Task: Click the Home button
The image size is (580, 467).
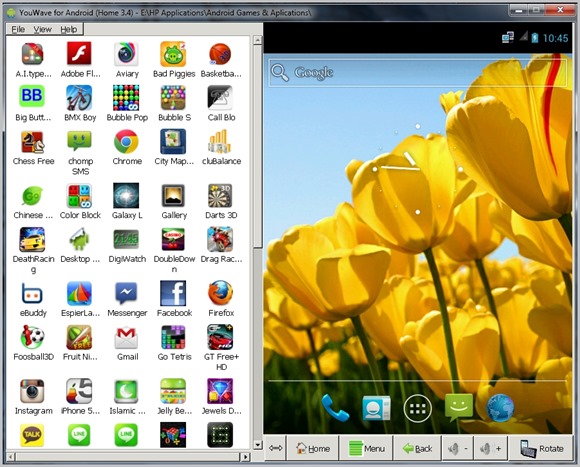Action: pyautogui.click(x=313, y=449)
